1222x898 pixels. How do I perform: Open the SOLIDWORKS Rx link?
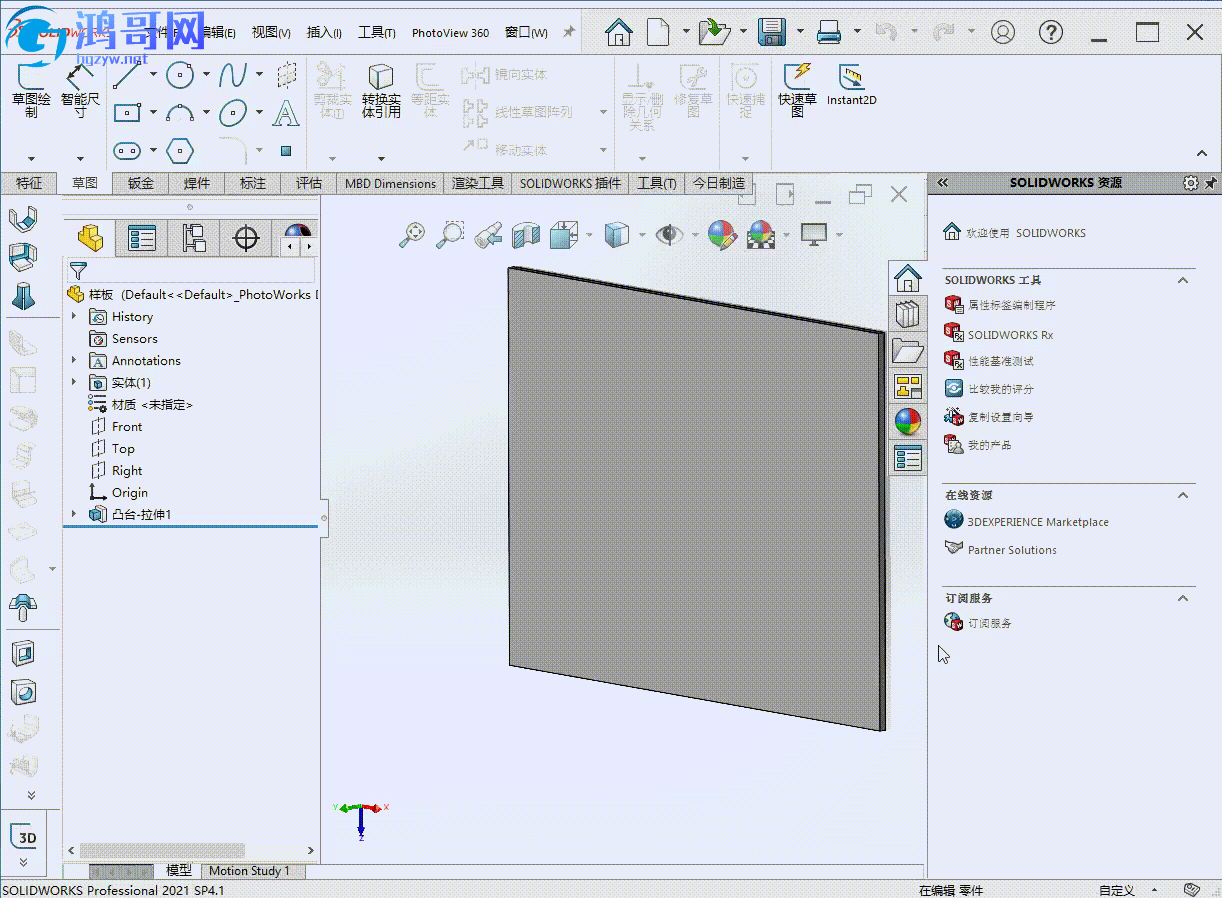click(x=1010, y=335)
